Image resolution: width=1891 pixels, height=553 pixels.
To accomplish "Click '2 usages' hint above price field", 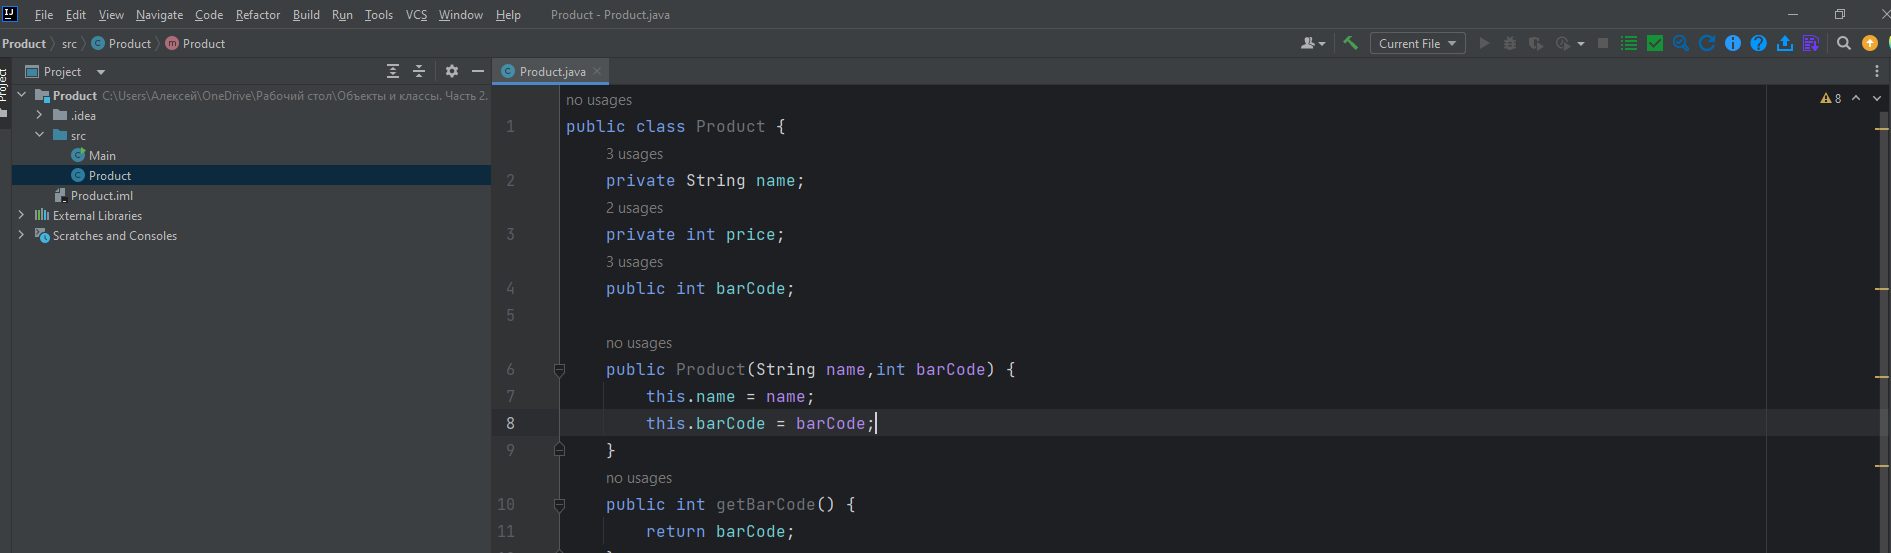I will point(634,208).
